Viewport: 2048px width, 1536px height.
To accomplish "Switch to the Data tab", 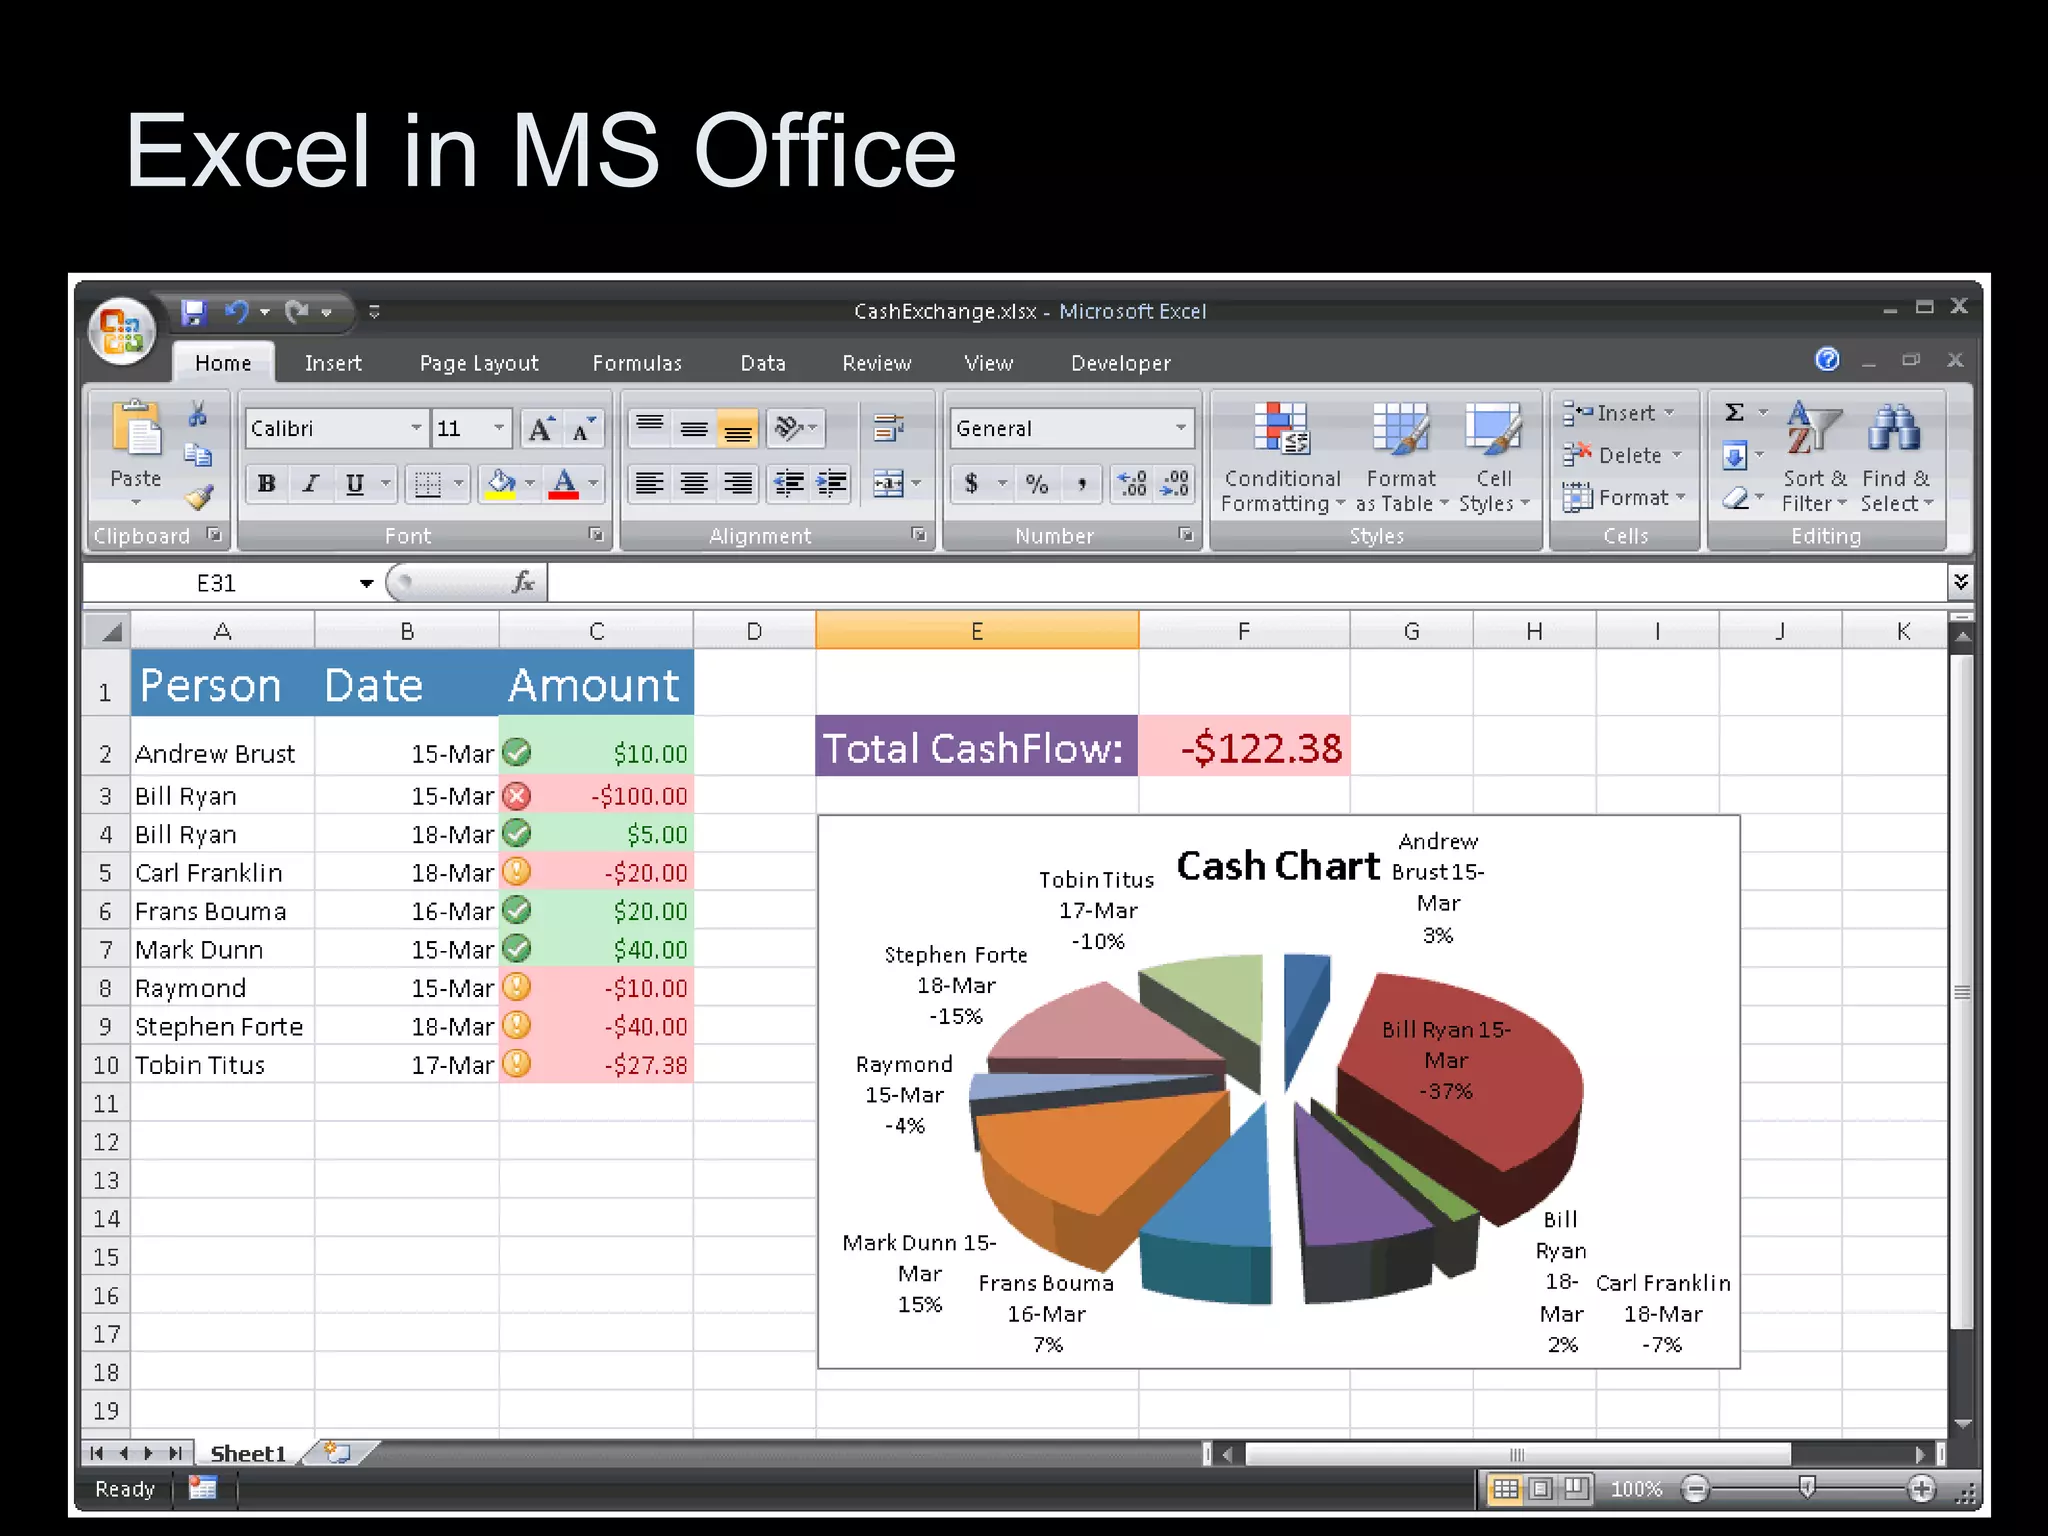I will point(763,363).
